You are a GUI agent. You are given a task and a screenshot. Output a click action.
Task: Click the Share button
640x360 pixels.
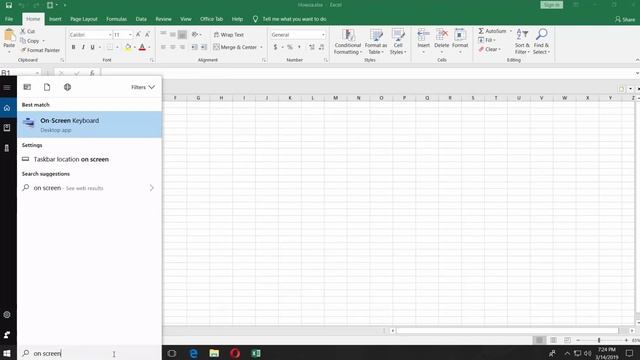[x=625, y=19]
